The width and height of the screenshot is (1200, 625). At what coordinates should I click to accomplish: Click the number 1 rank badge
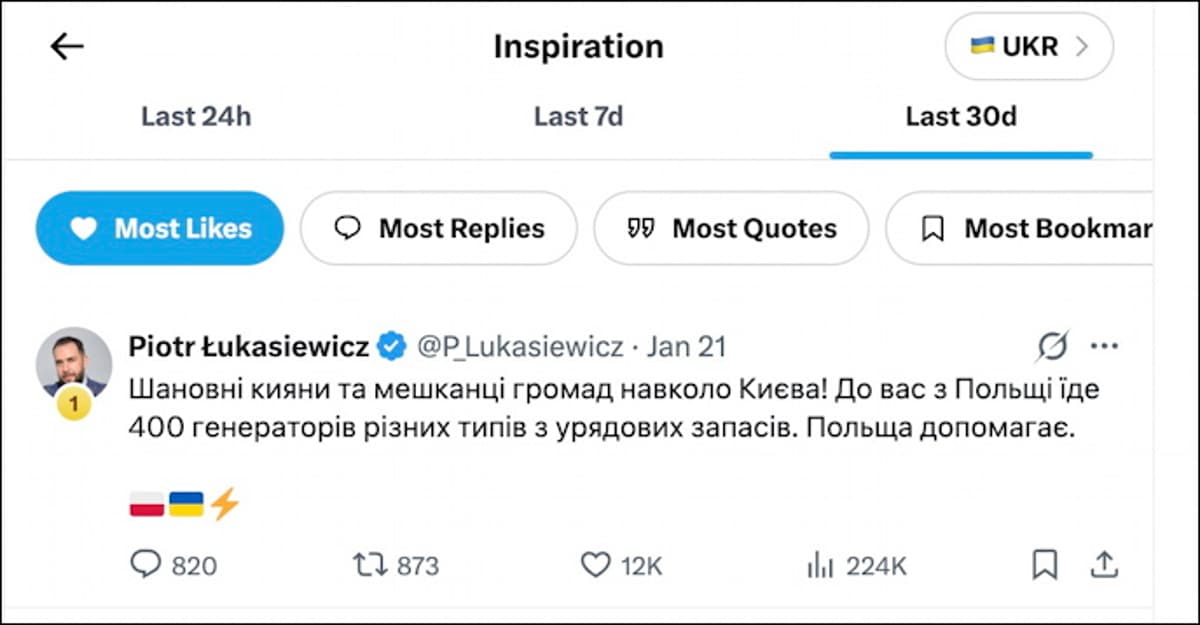coord(73,404)
